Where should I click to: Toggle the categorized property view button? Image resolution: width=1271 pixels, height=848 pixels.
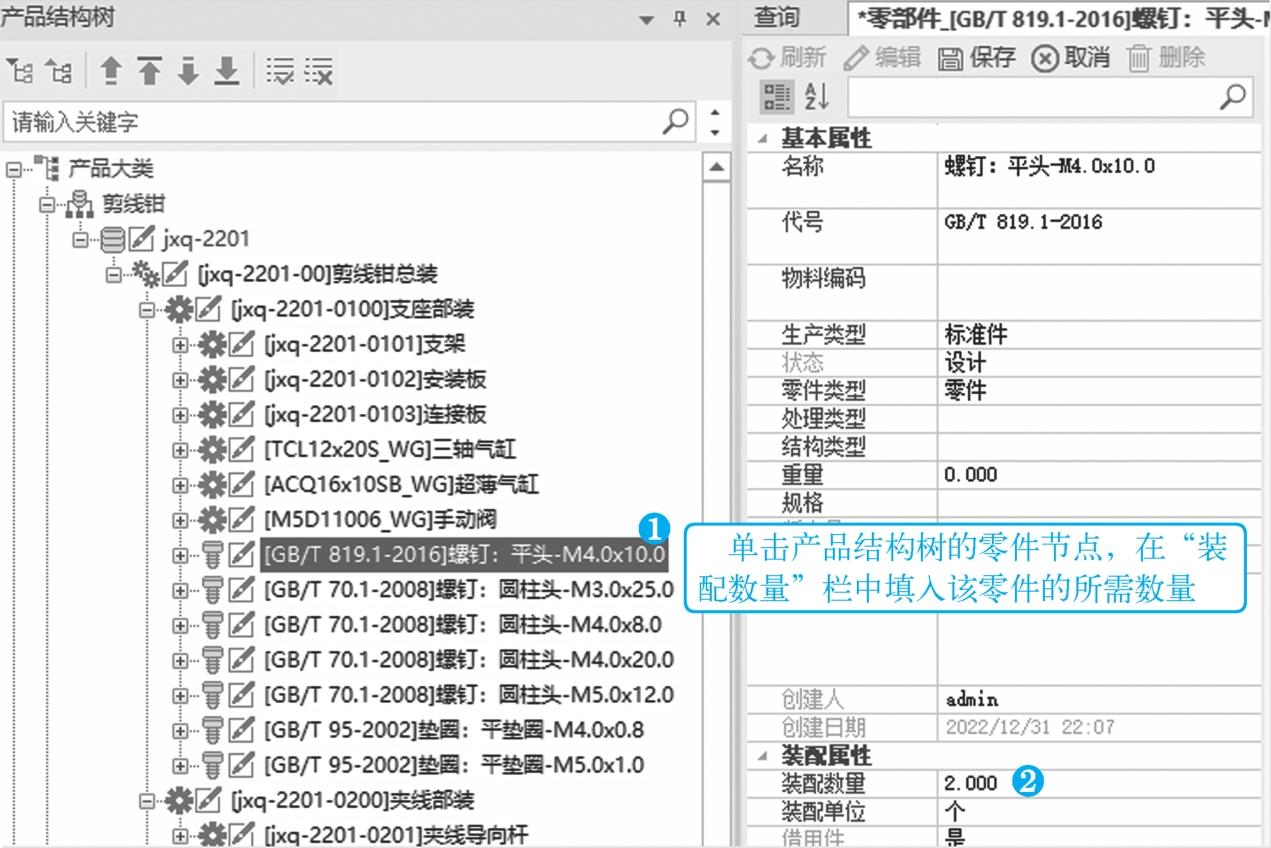point(776,96)
